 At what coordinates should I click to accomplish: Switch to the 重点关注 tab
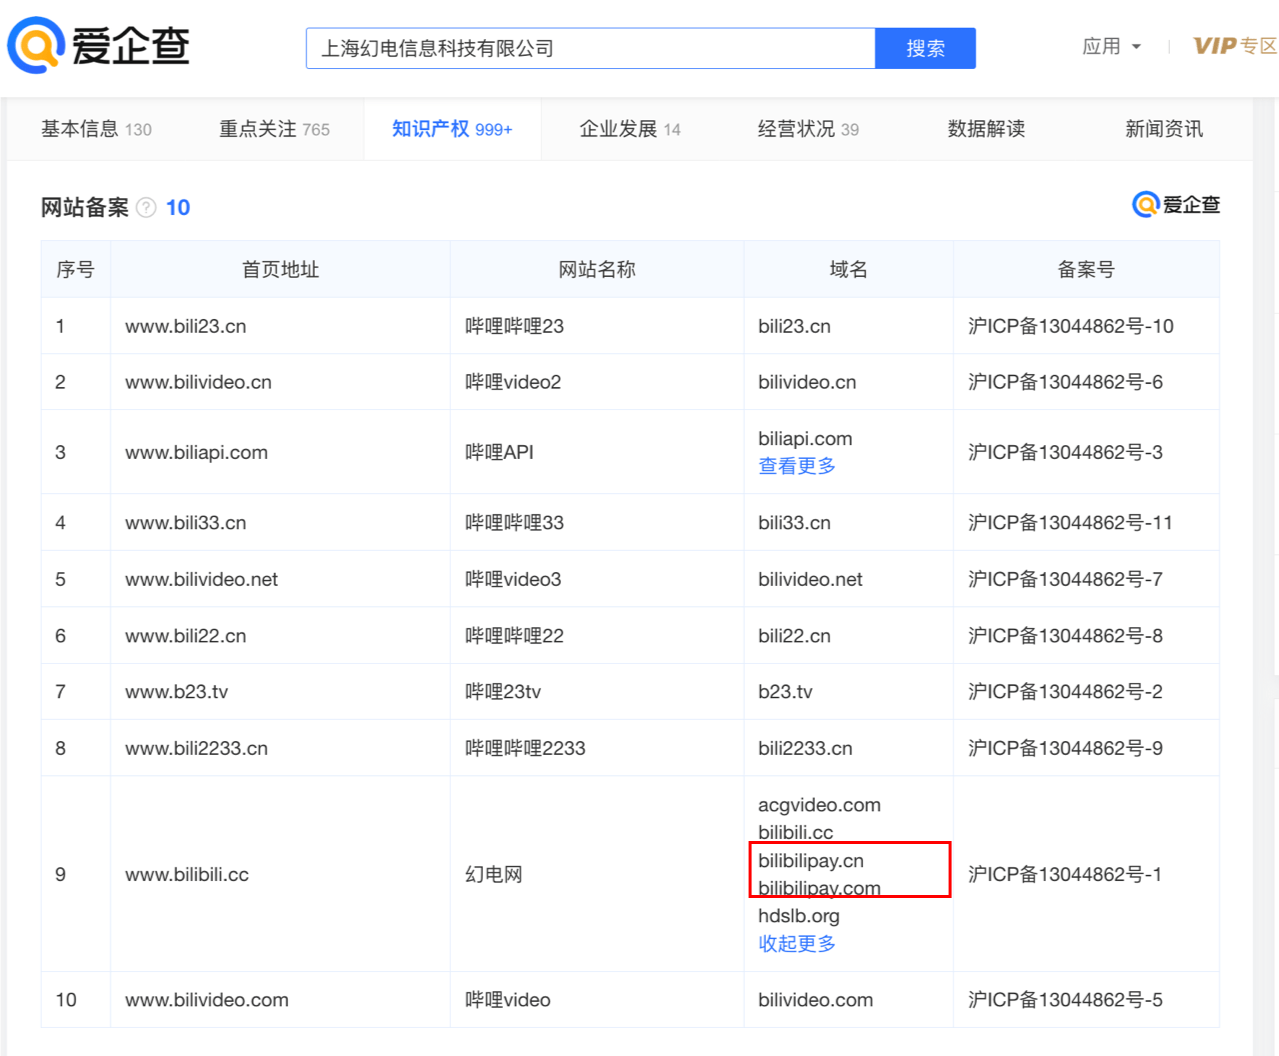coord(274,129)
